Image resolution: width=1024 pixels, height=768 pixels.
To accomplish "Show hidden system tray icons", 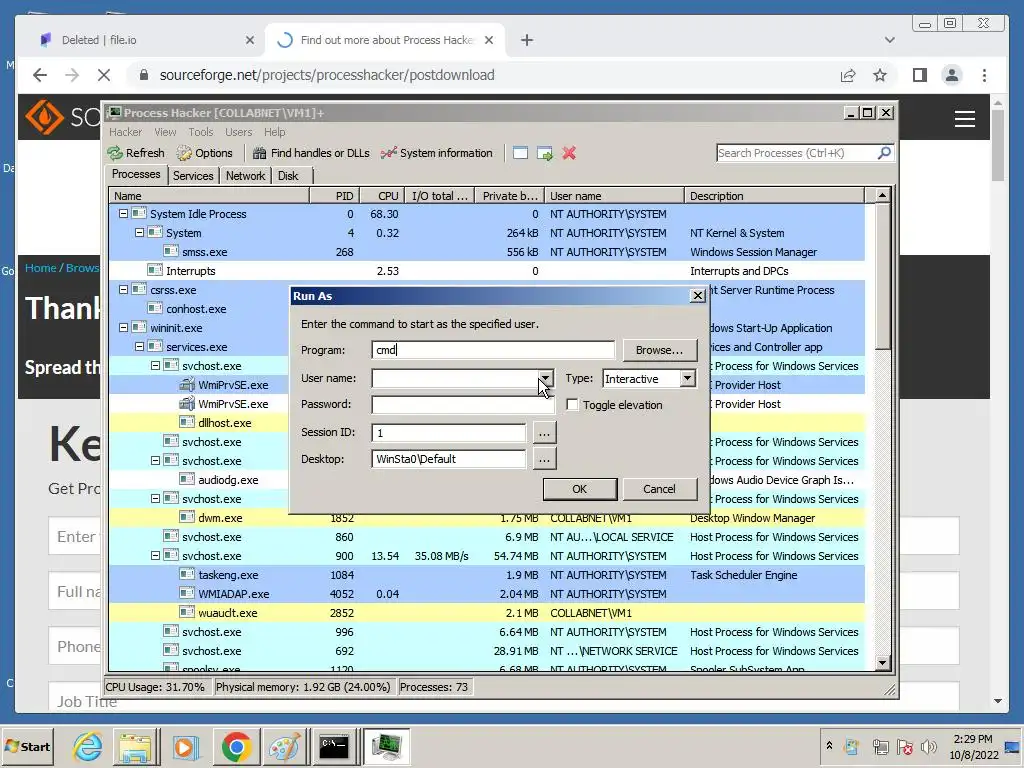I will (829, 745).
